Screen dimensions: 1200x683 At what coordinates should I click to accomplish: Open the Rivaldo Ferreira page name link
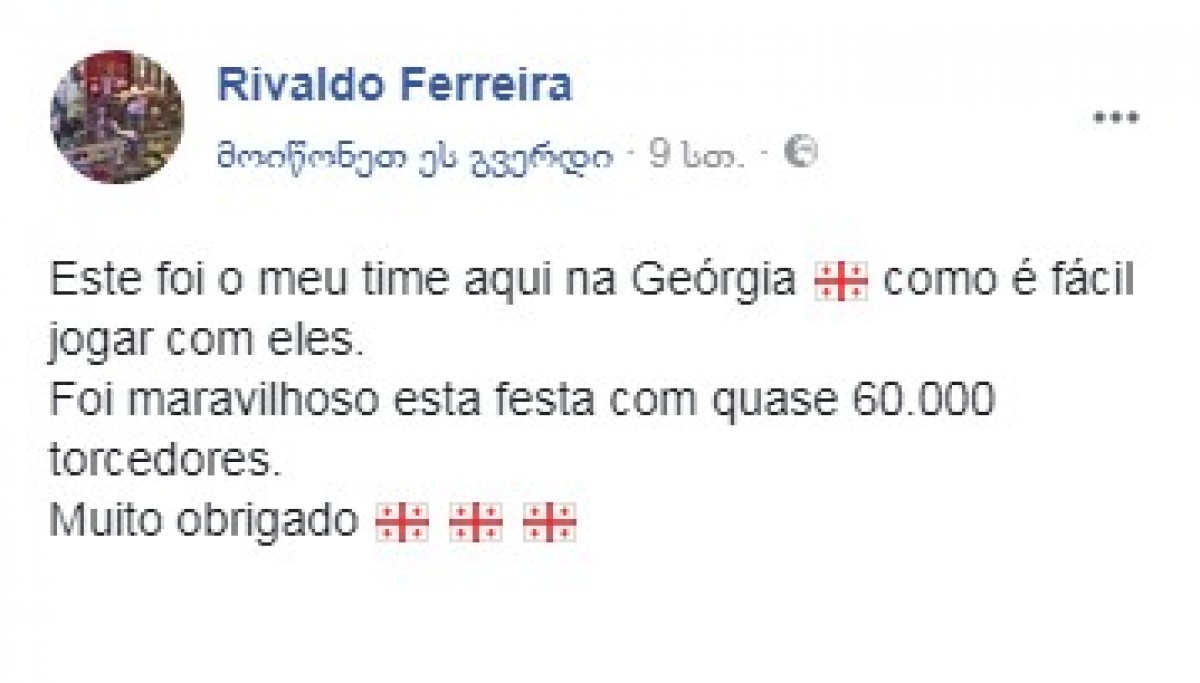coord(394,86)
